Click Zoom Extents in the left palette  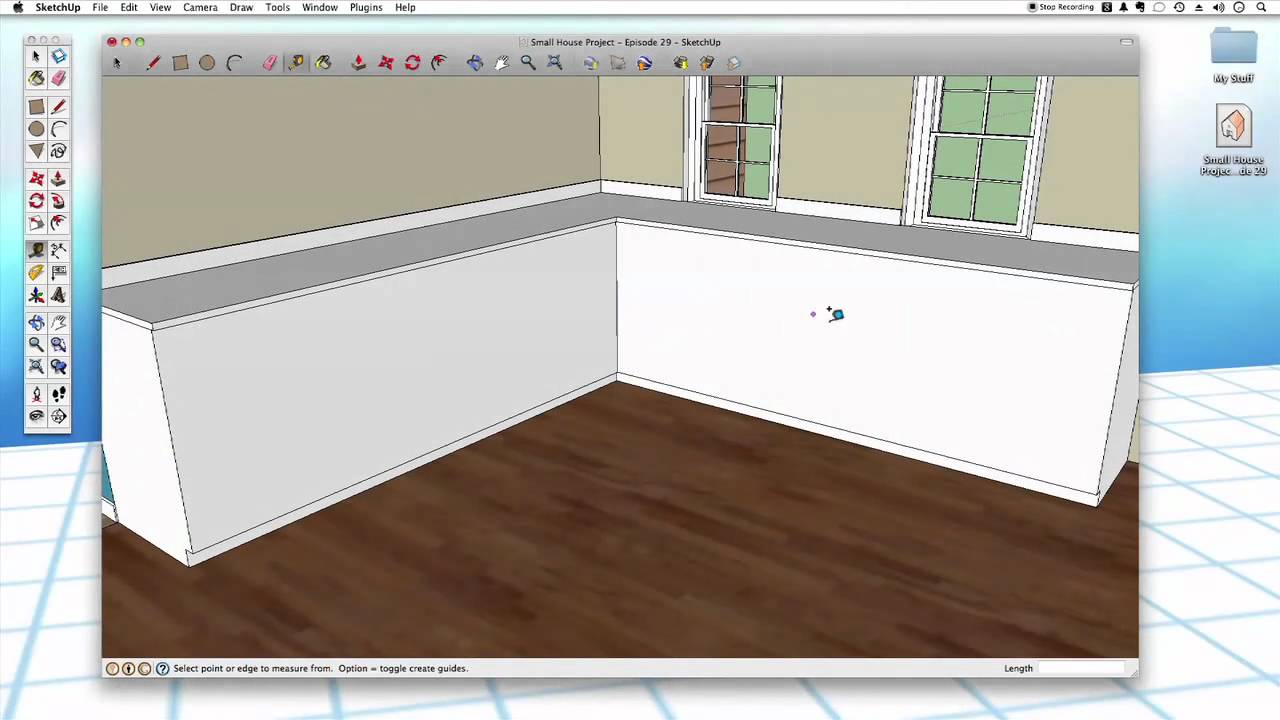(36, 367)
